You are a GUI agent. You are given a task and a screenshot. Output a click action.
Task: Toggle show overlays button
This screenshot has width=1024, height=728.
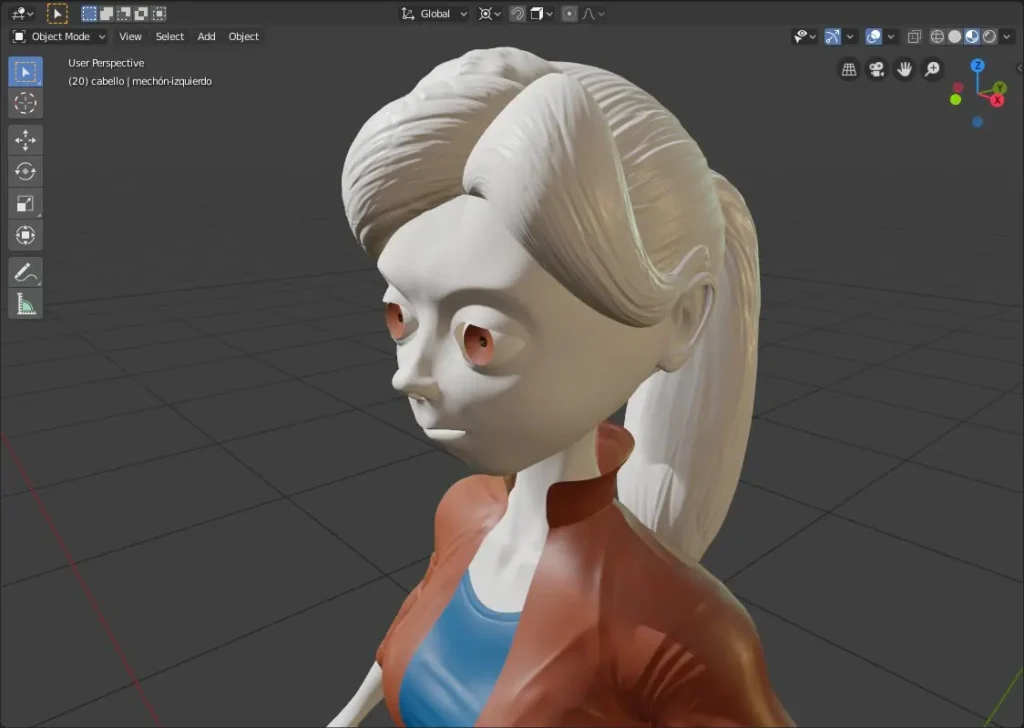pos(873,37)
